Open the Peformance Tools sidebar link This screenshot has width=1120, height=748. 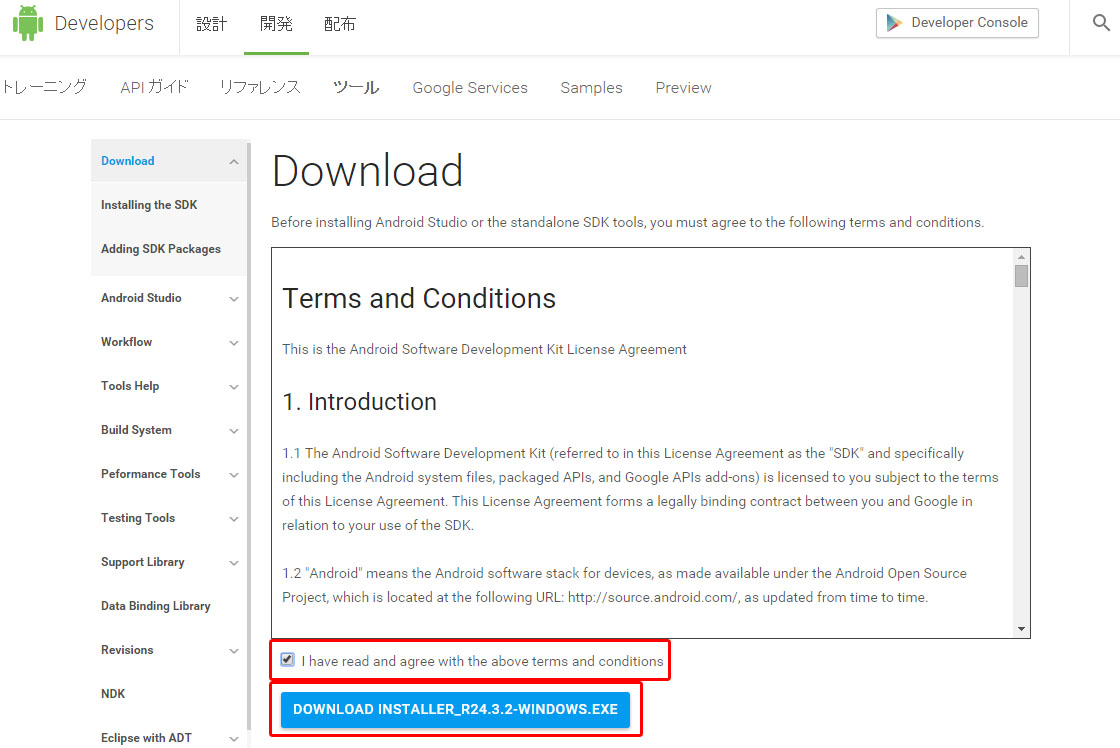[151, 474]
